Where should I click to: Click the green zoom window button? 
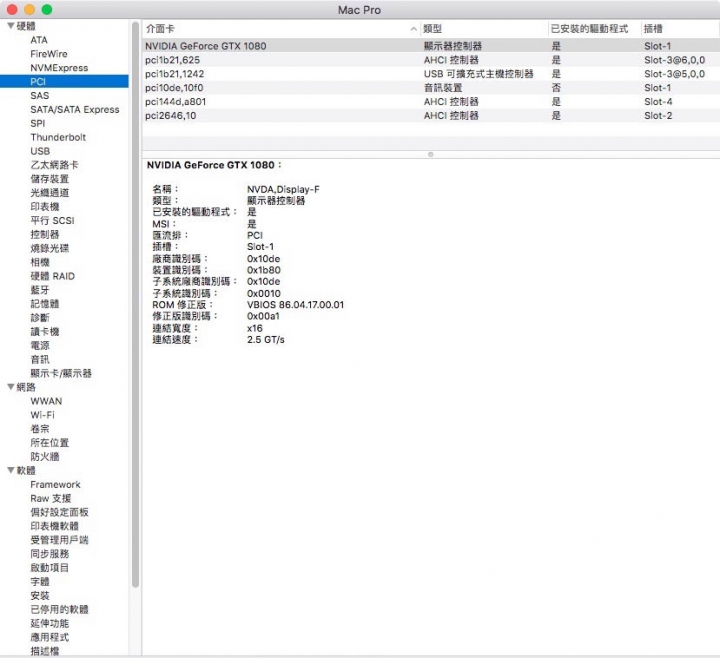coord(47,9)
